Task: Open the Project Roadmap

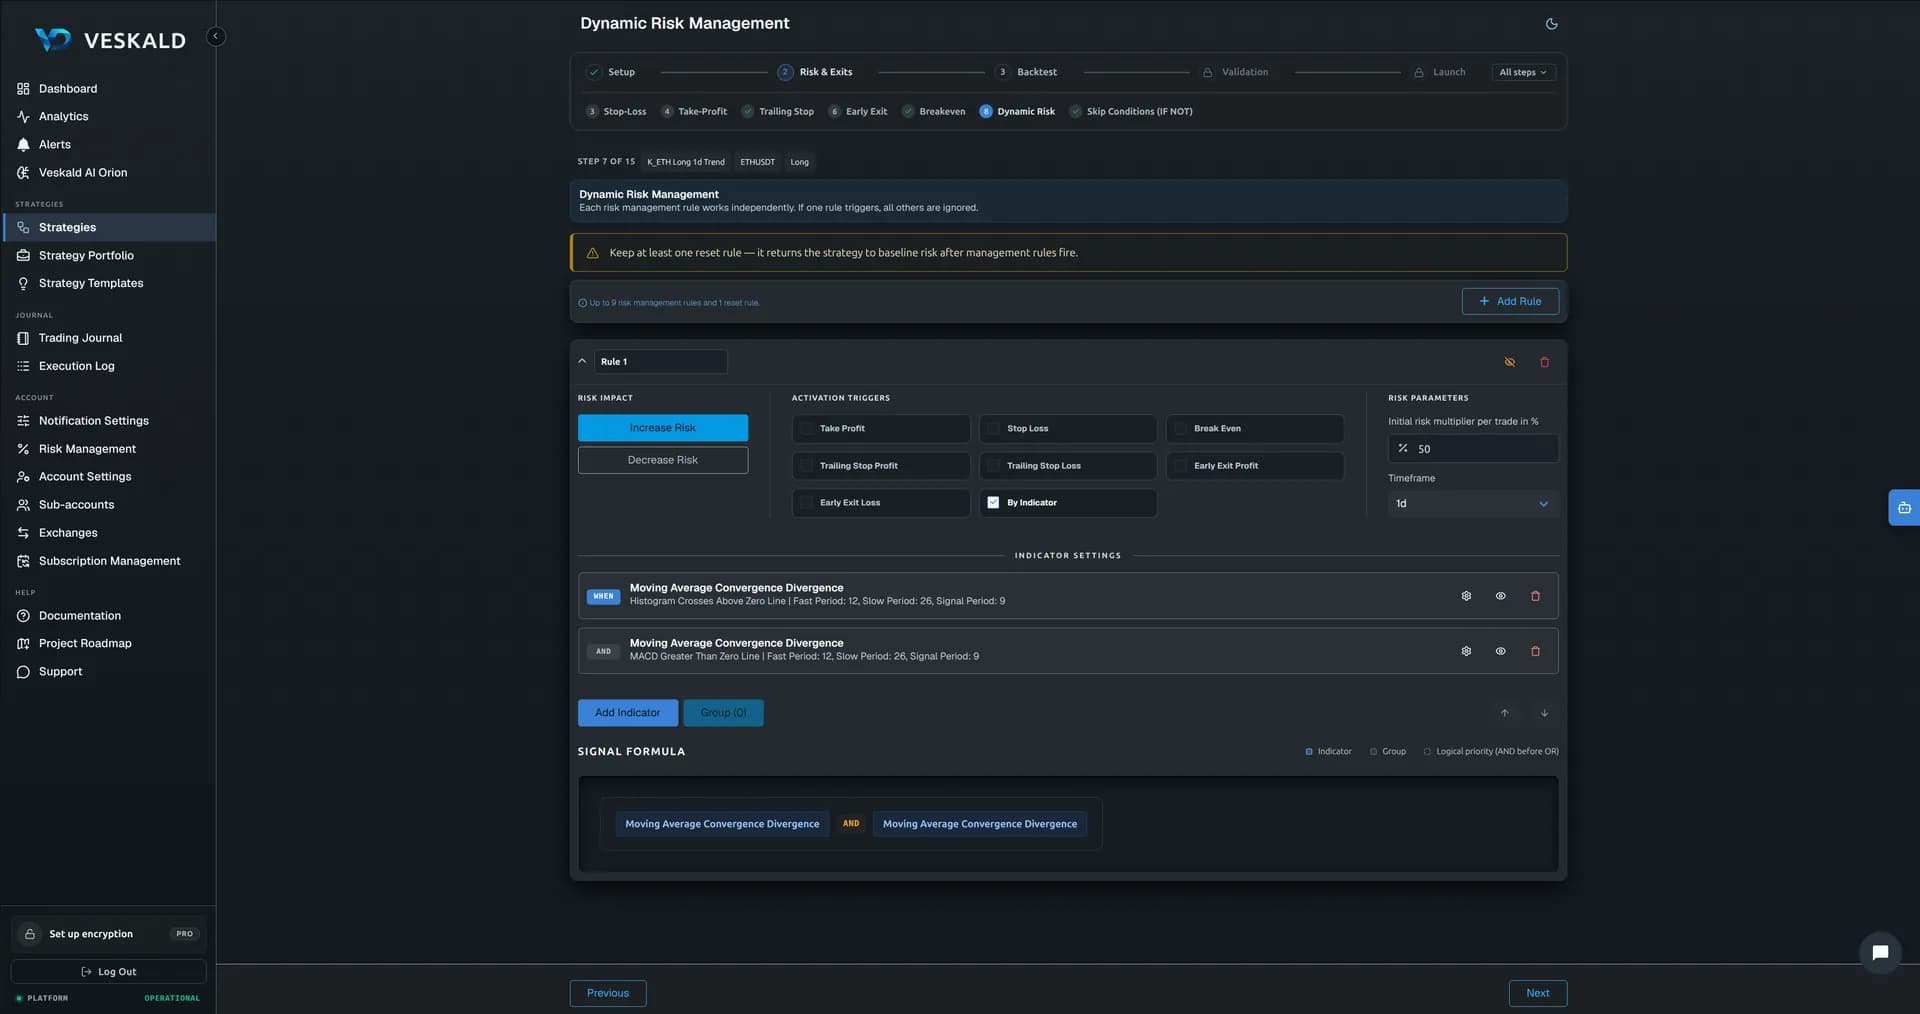Action: click(108, 644)
